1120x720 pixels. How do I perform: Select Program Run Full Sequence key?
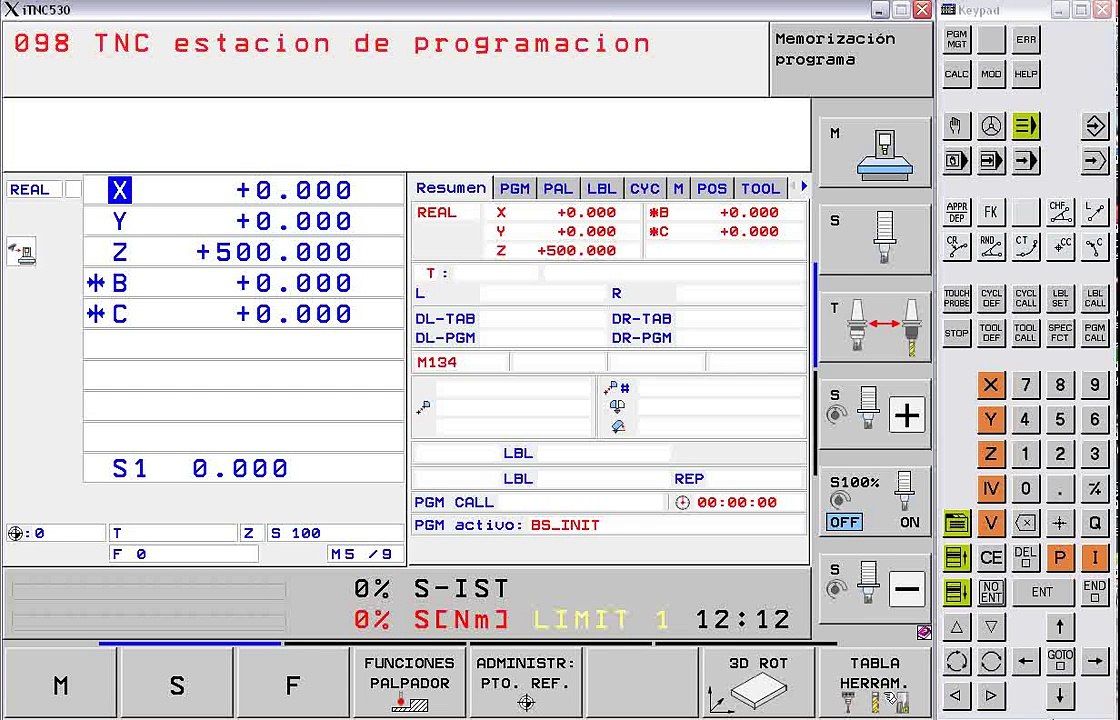coord(1025,161)
